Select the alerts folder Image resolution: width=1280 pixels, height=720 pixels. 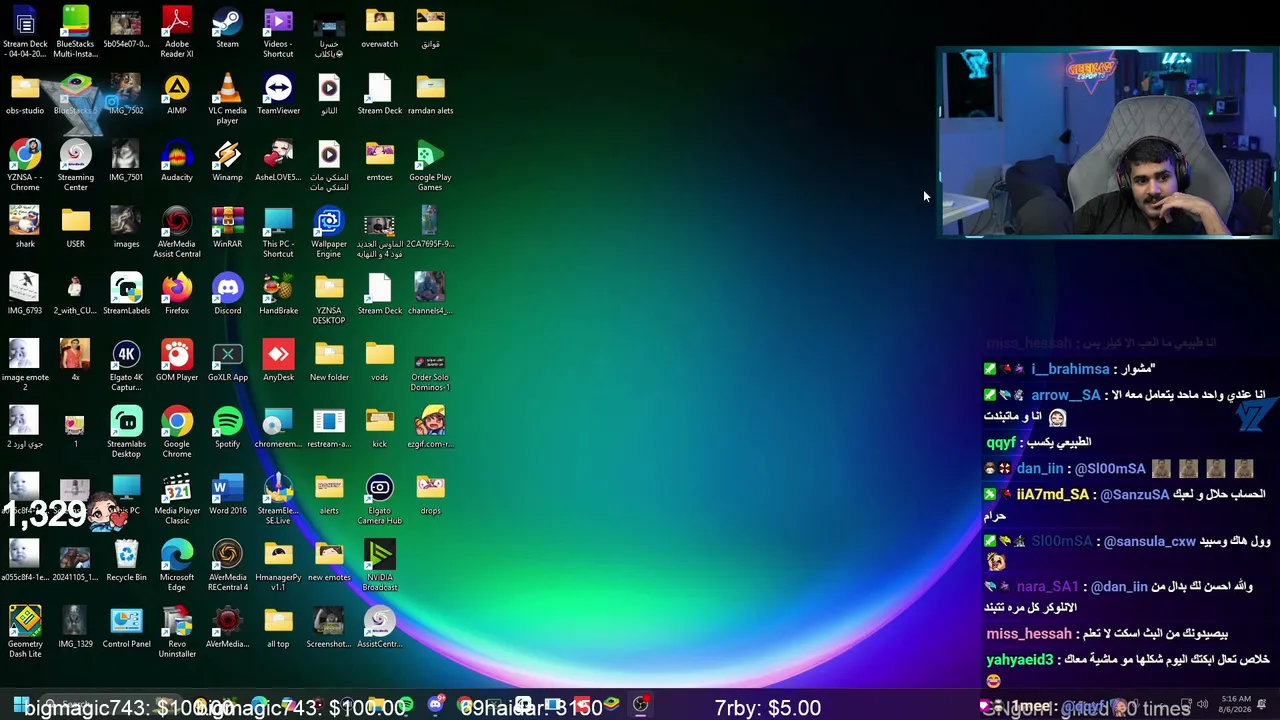[329, 494]
